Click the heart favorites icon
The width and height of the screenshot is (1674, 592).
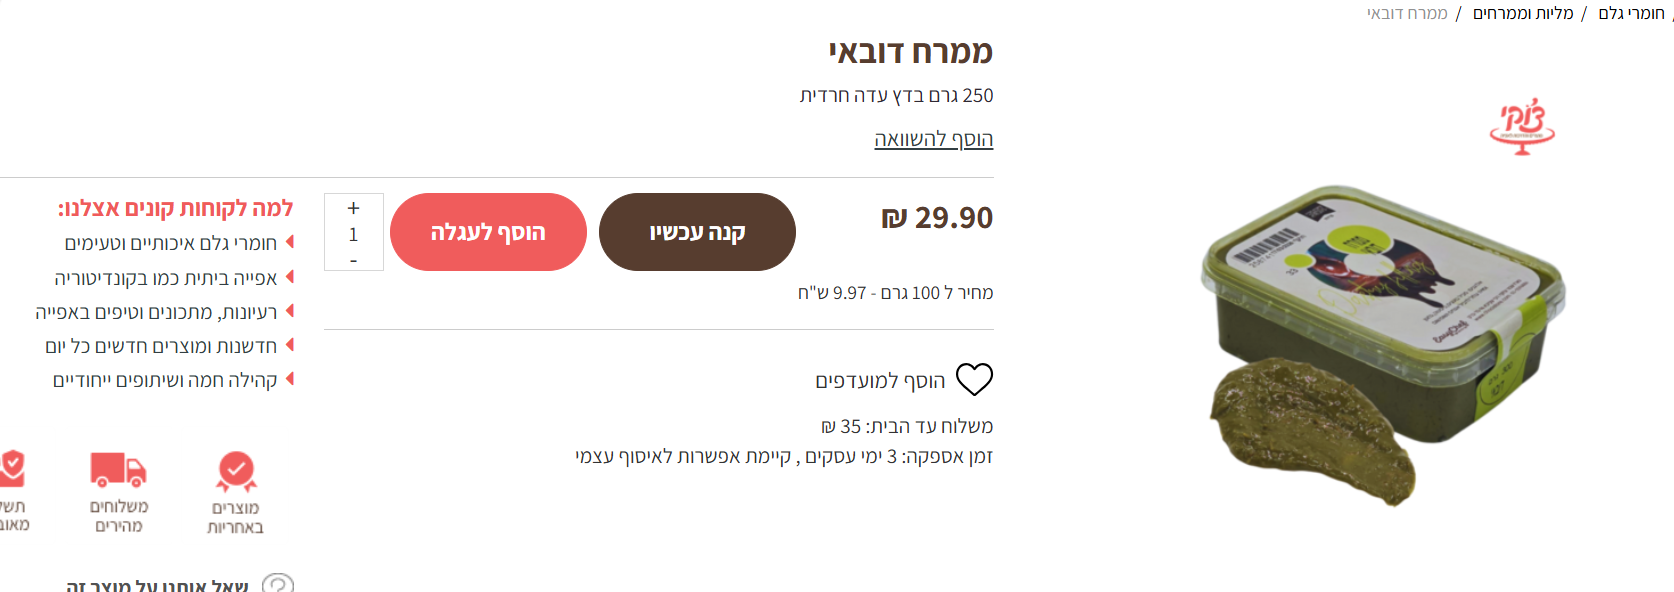(x=974, y=380)
